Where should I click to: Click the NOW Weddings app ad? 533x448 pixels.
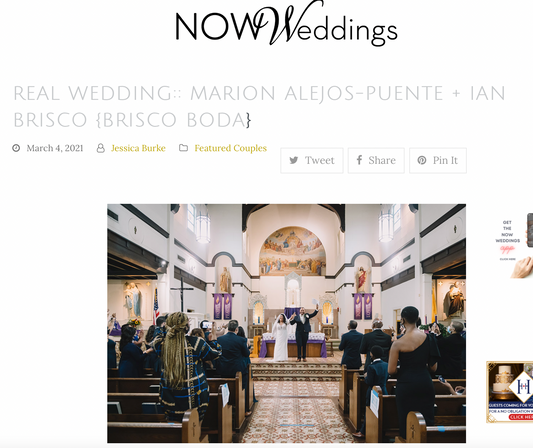click(x=513, y=245)
